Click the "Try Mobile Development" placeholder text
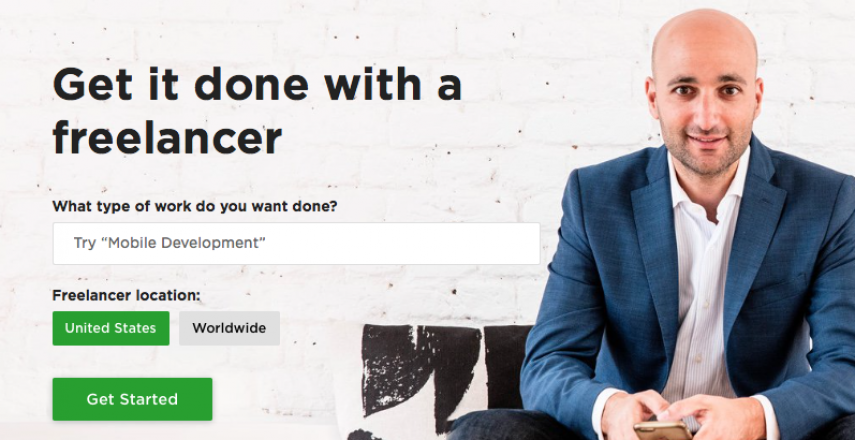The width and height of the screenshot is (855, 440). pyautogui.click(x=170, y=243)
